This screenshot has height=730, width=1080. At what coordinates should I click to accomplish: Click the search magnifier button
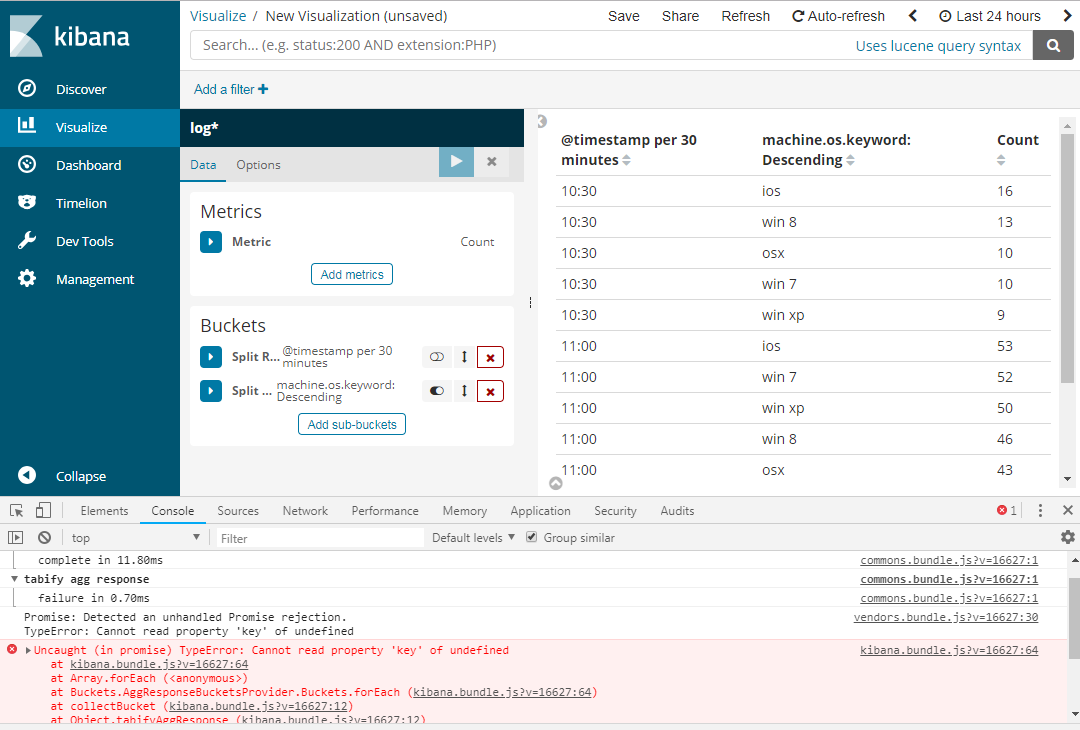pos(1053,45)
